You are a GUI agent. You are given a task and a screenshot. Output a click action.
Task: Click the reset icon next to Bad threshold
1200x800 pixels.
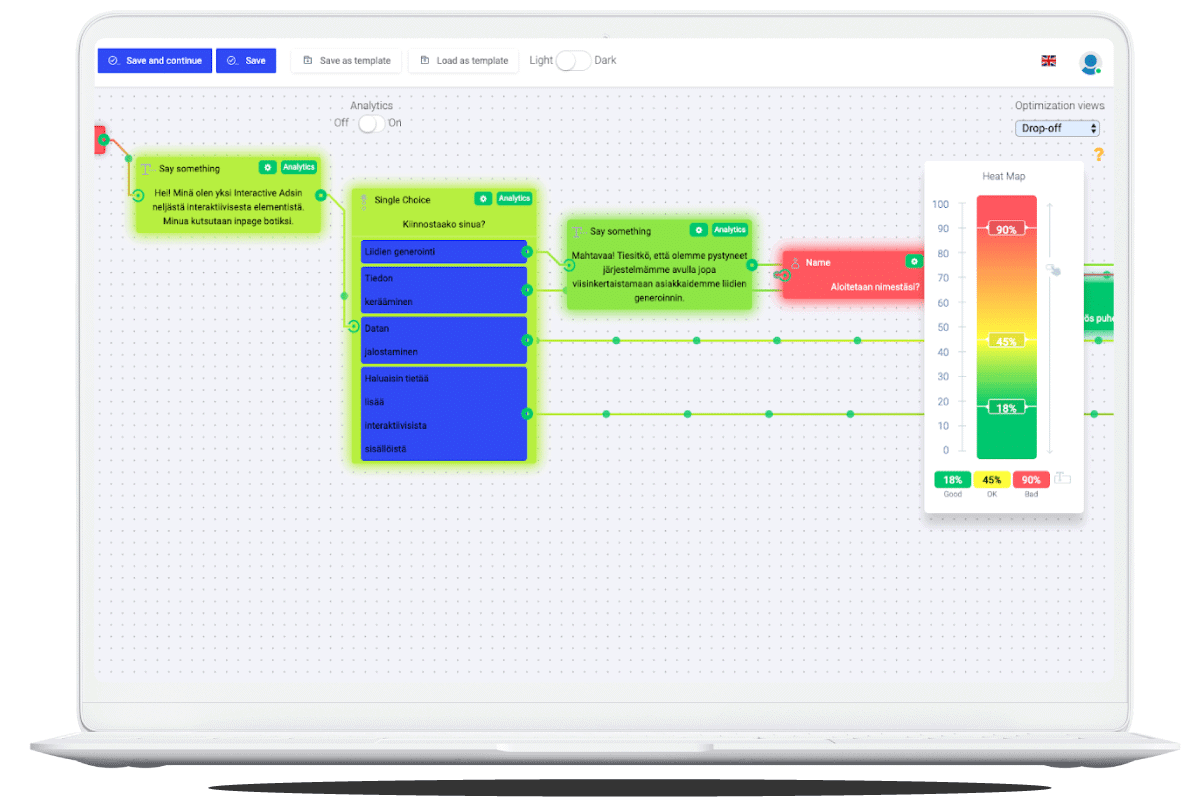pyautogui.click(x=1062, y=479)
